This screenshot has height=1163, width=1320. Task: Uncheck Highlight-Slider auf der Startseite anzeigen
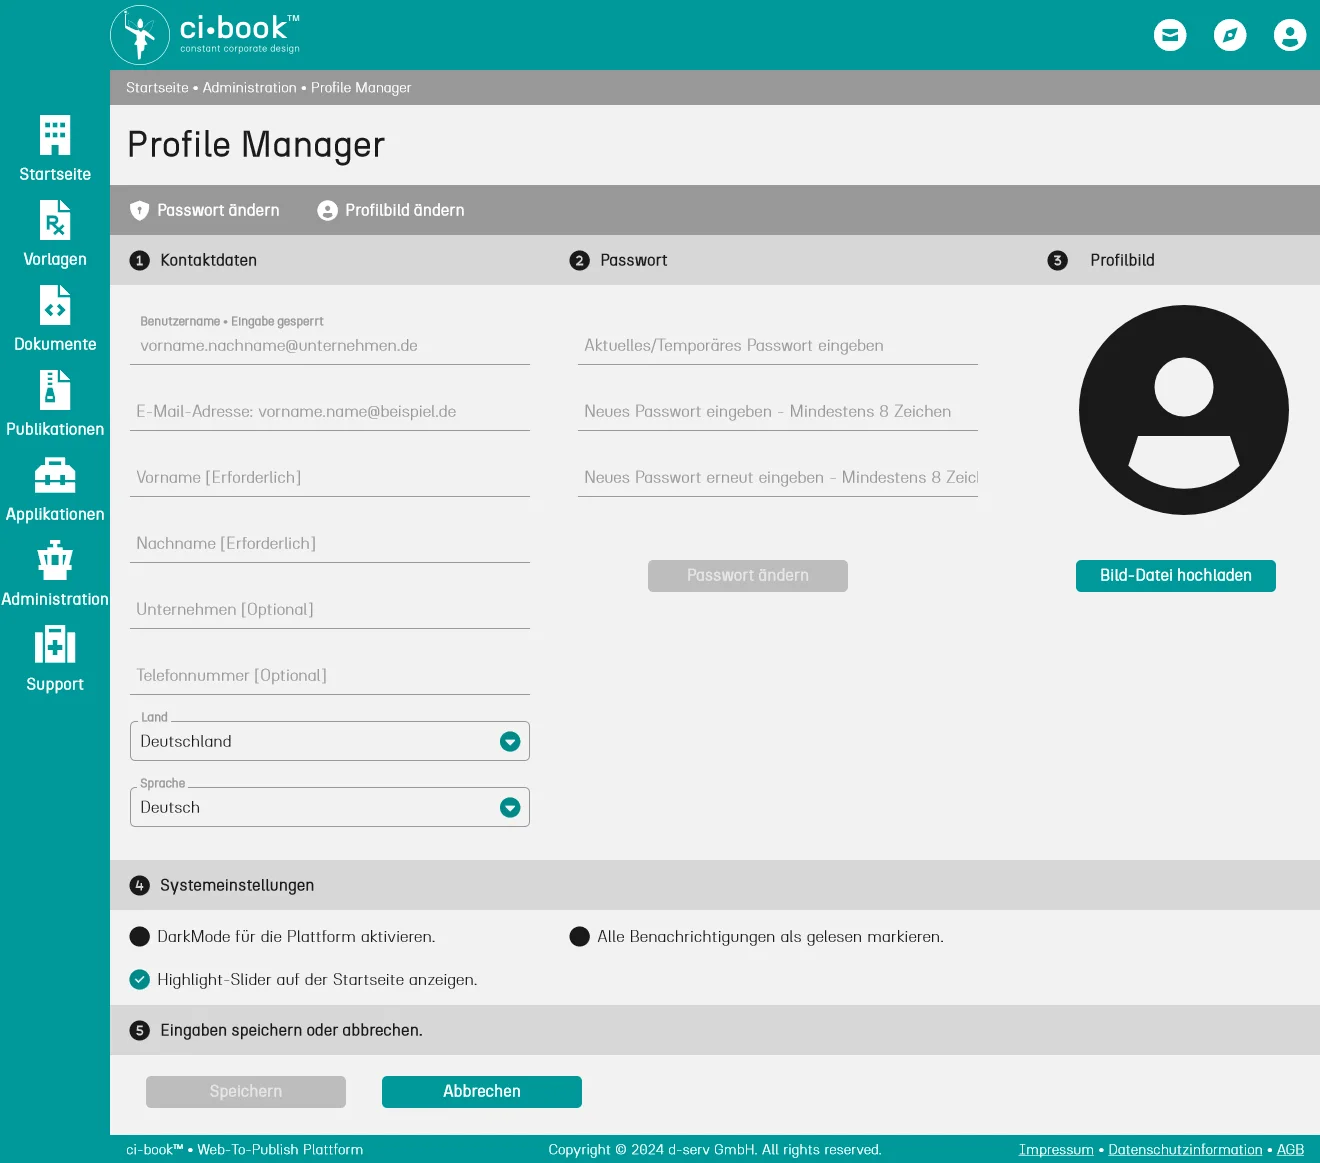(x=140, y=980)
